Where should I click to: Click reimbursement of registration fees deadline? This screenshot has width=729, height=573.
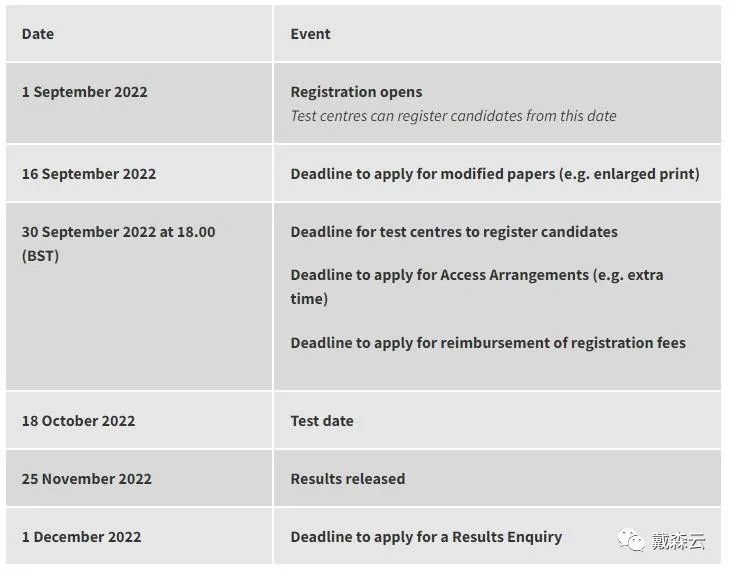pyautogui.click(x=488, y=343)
